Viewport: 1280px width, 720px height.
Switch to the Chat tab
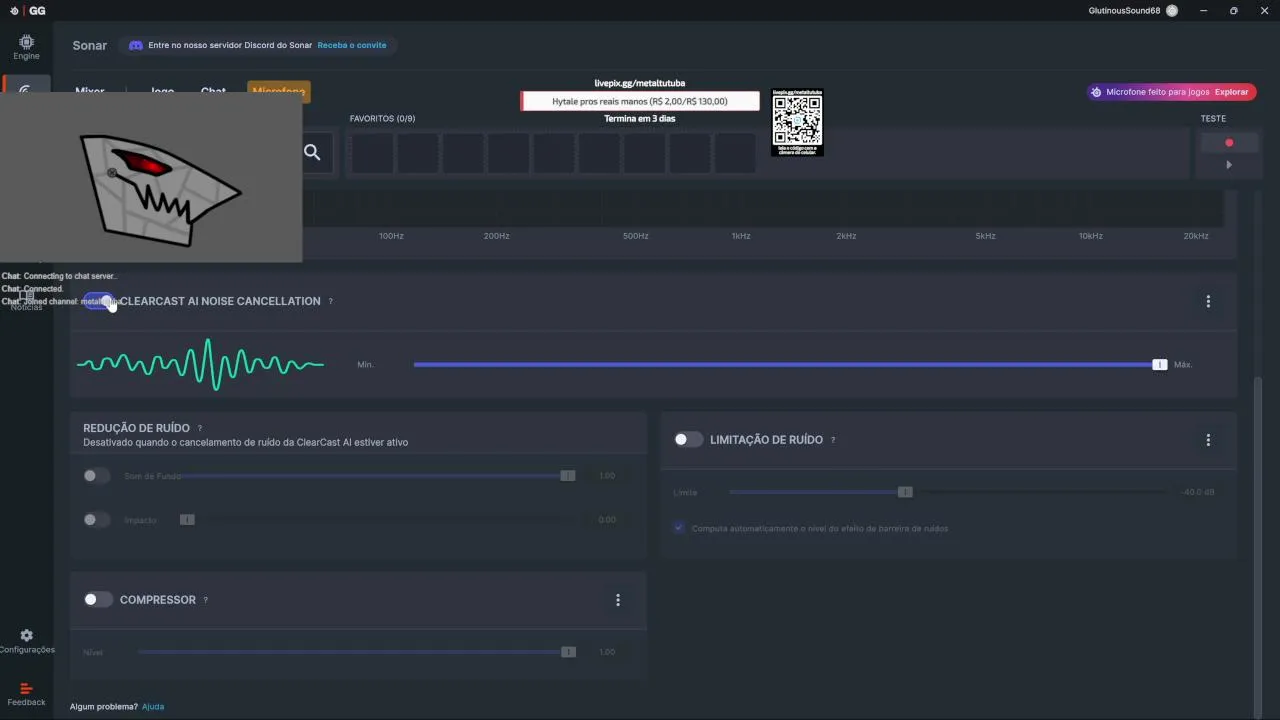(213, 91)
